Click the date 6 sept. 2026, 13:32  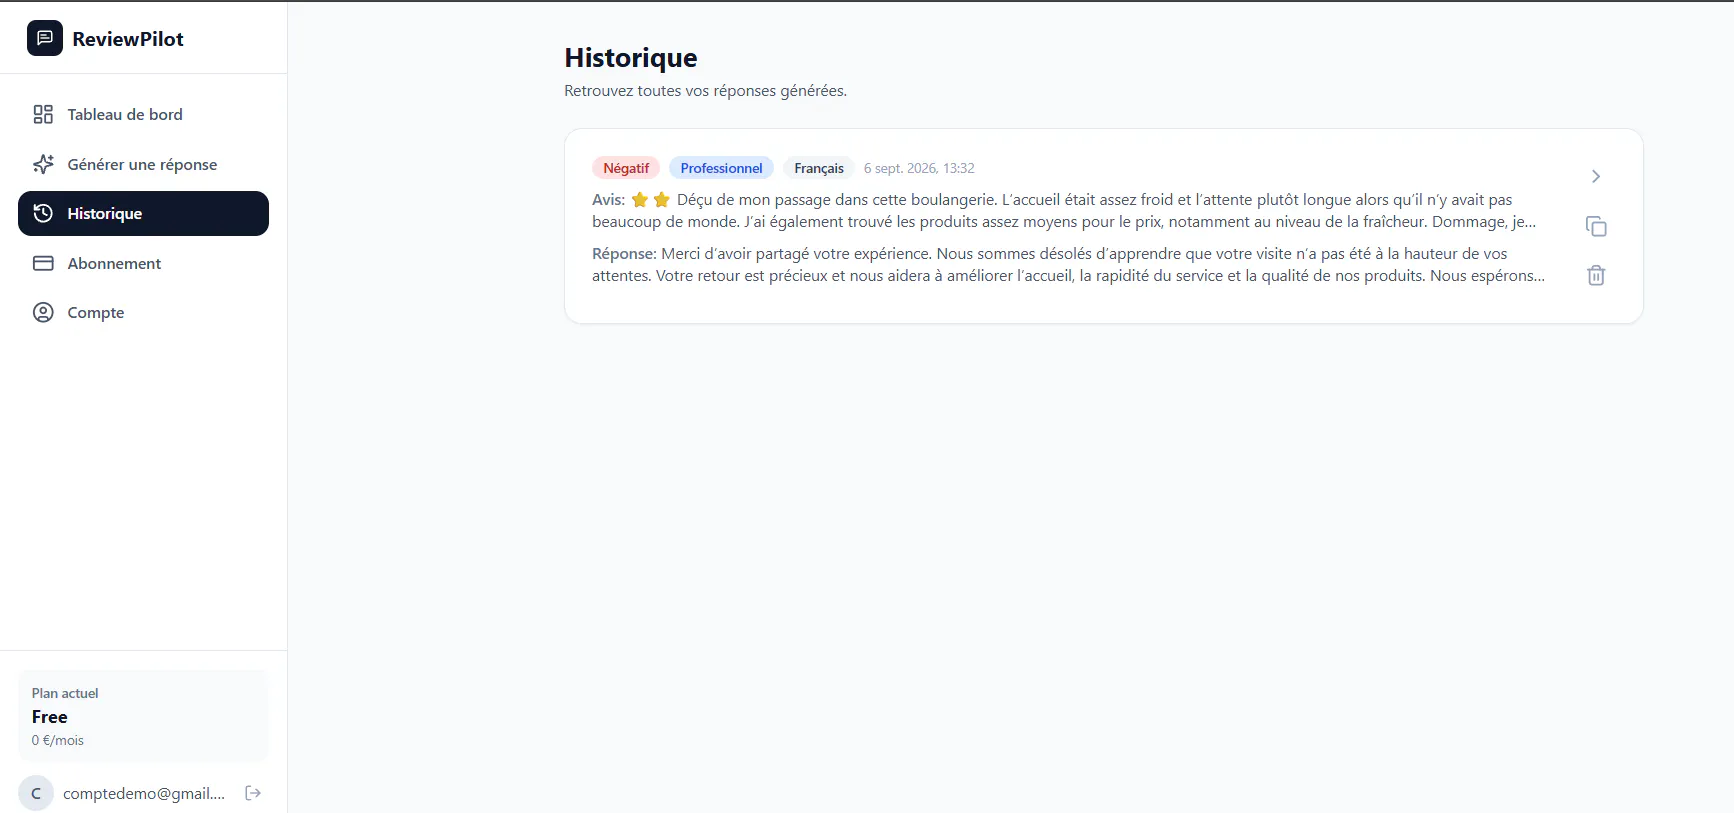click(x=919, y=168)
